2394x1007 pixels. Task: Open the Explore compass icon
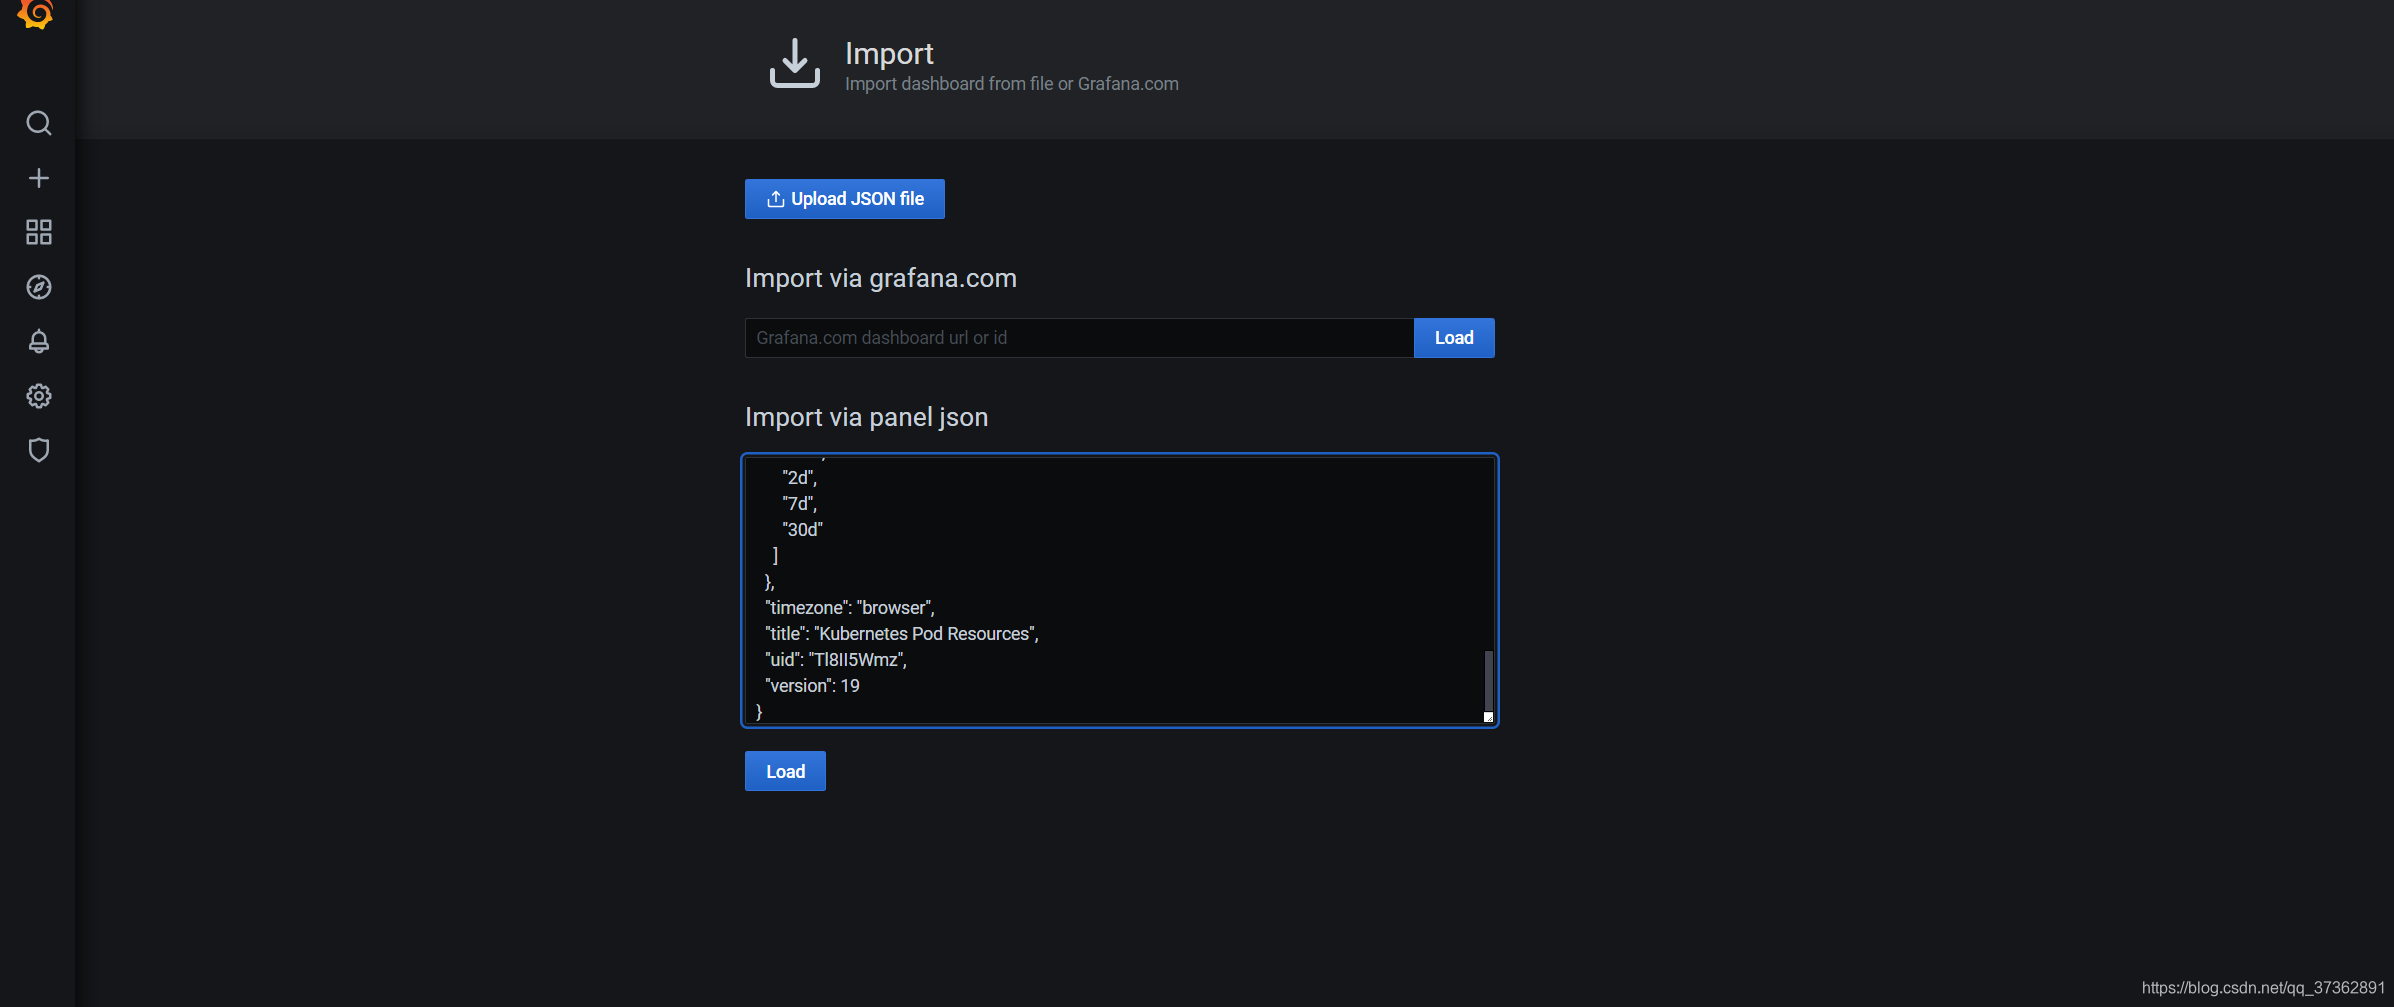pyautogui.click(x=39, y=287)
